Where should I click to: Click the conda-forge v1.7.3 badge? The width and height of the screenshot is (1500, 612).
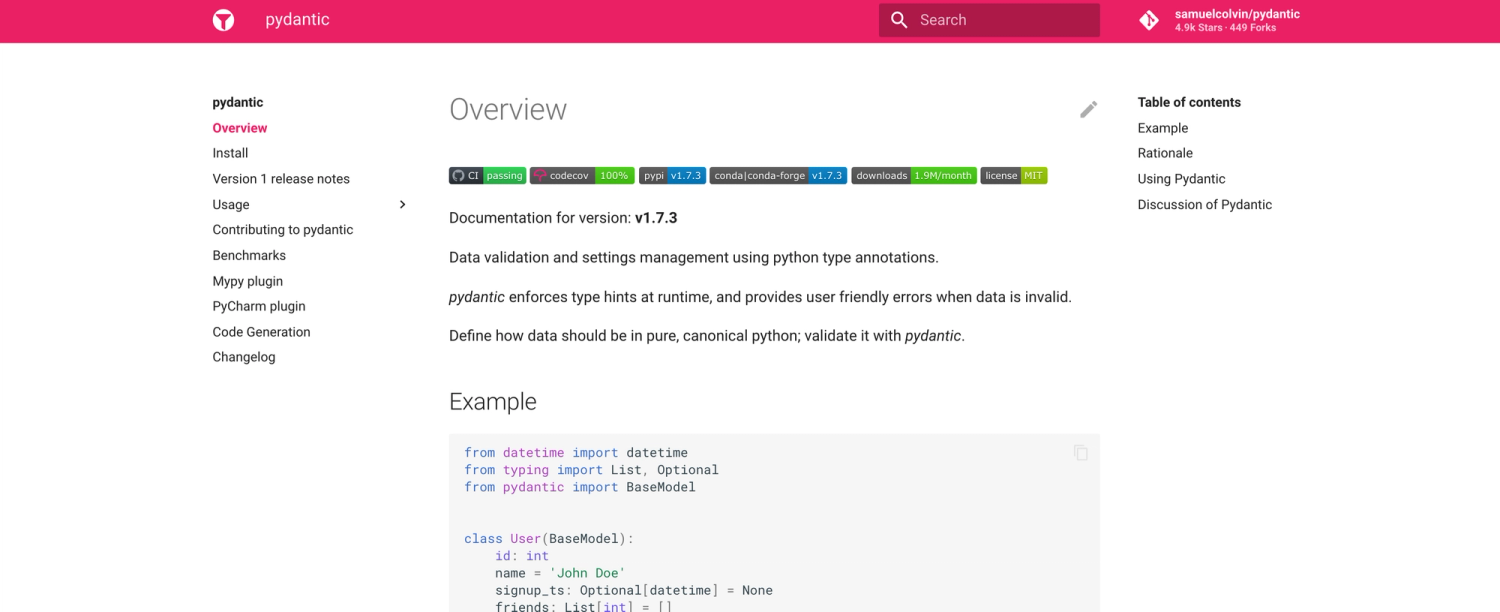pyautogui.click(x=778, y=175)
